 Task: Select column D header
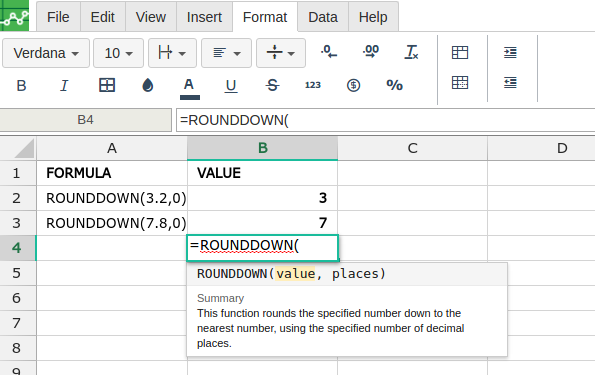541,148
